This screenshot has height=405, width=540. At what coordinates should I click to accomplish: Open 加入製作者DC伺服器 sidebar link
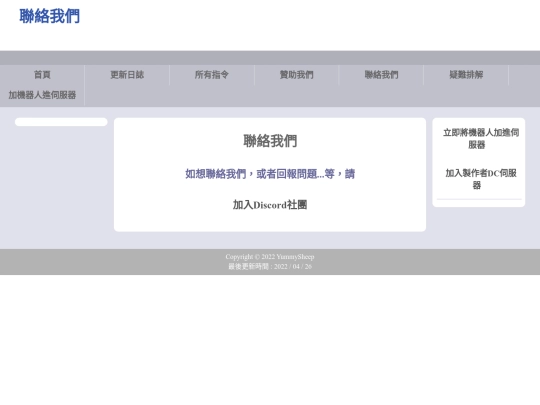pyautogui.click(x=481, y=179)
